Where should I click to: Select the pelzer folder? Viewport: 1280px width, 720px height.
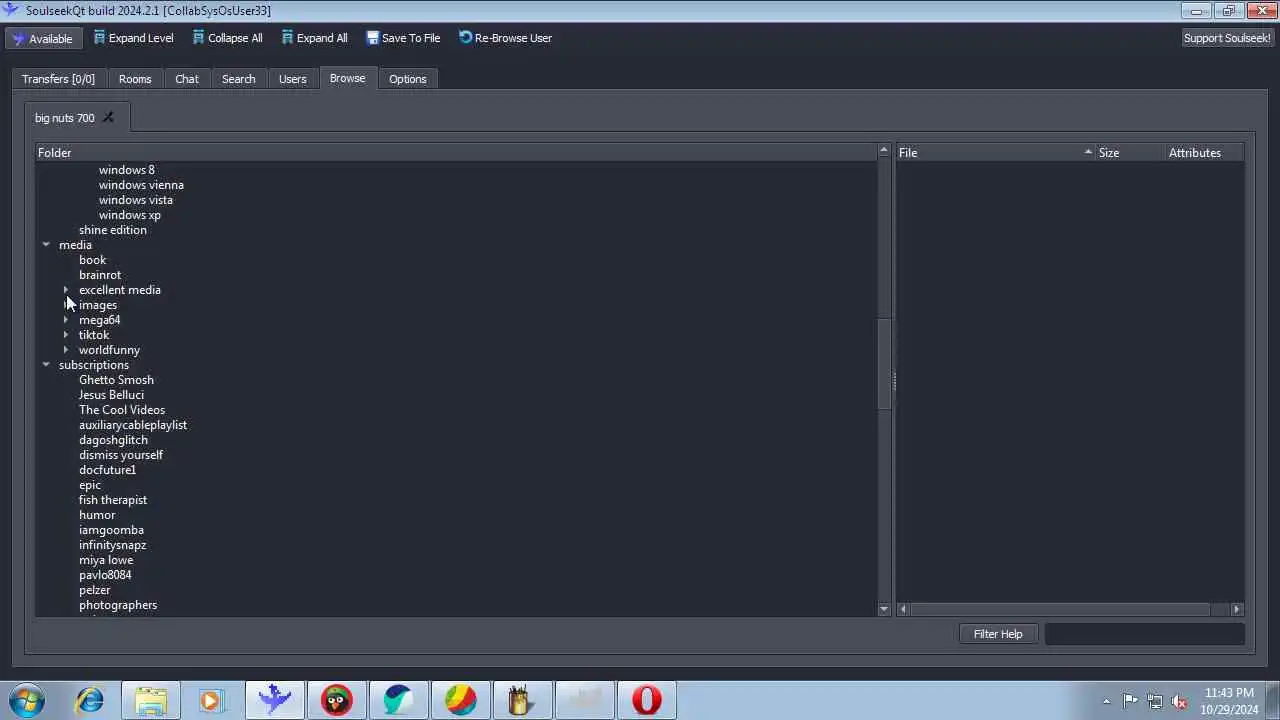tap(95, 590)
